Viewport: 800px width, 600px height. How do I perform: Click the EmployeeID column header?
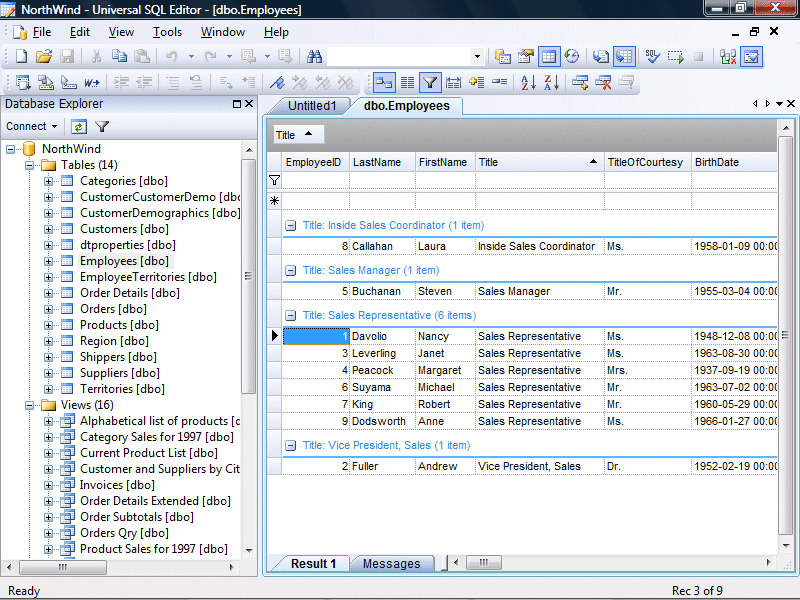pos(316,162)
